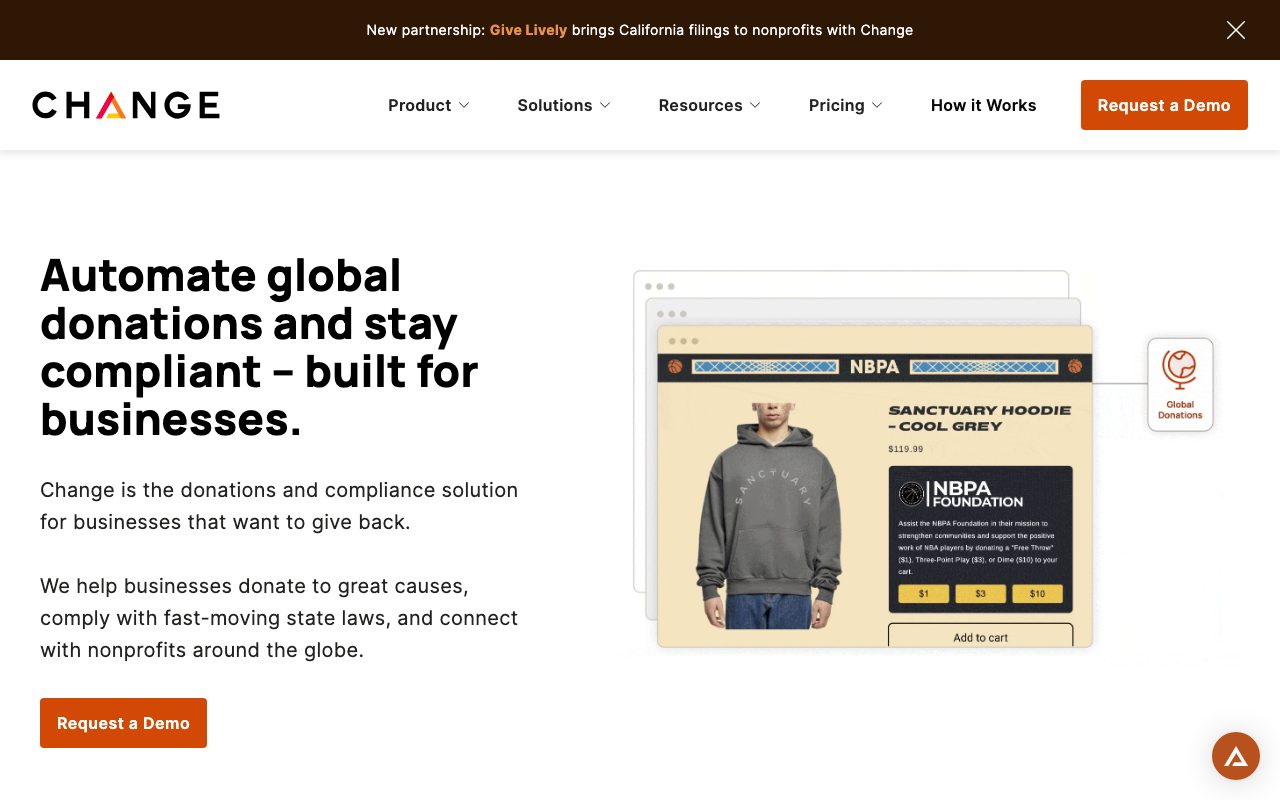Open the Product menu
Viewport: 1280px width, 800px height.
click(x=419, y=105)
